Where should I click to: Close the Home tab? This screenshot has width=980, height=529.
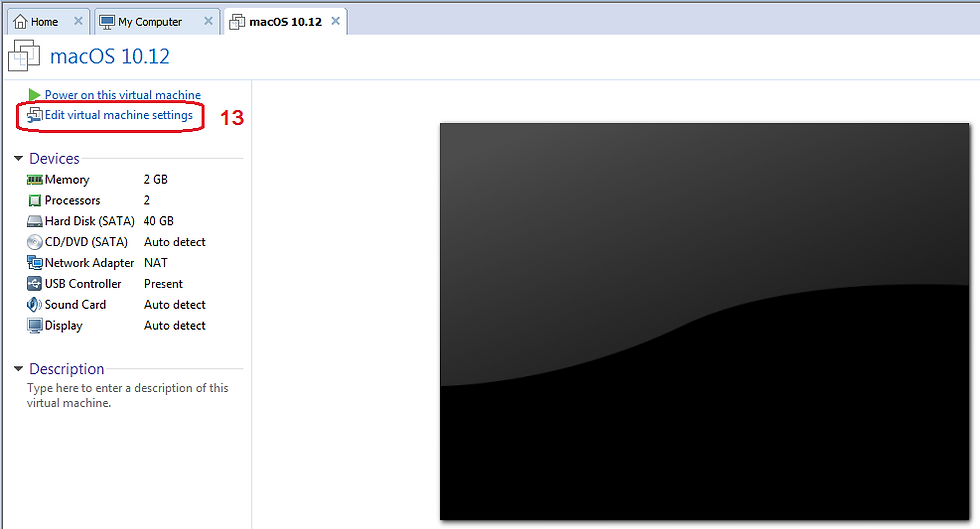click(x=78, y=21)
